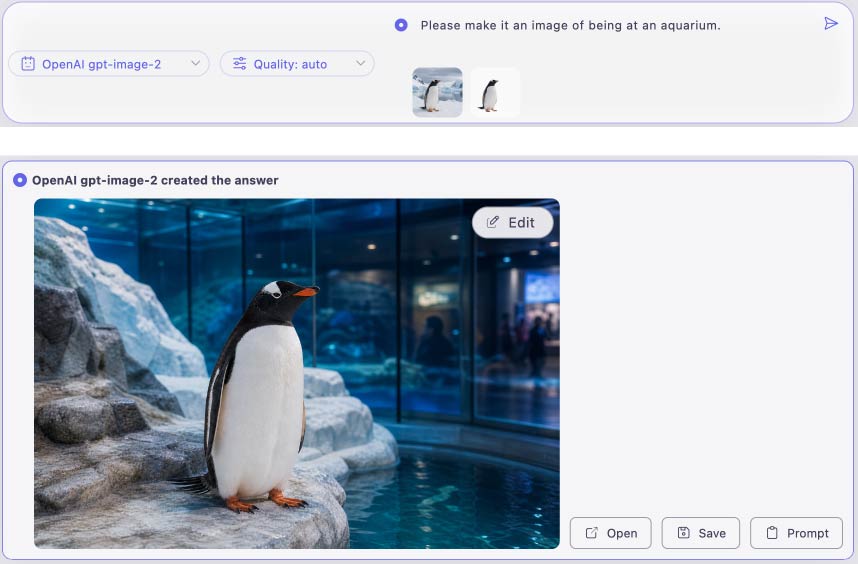Send the prompt with paper plane icon
This screenshot has width=858, height=564.
click(831, 24)
